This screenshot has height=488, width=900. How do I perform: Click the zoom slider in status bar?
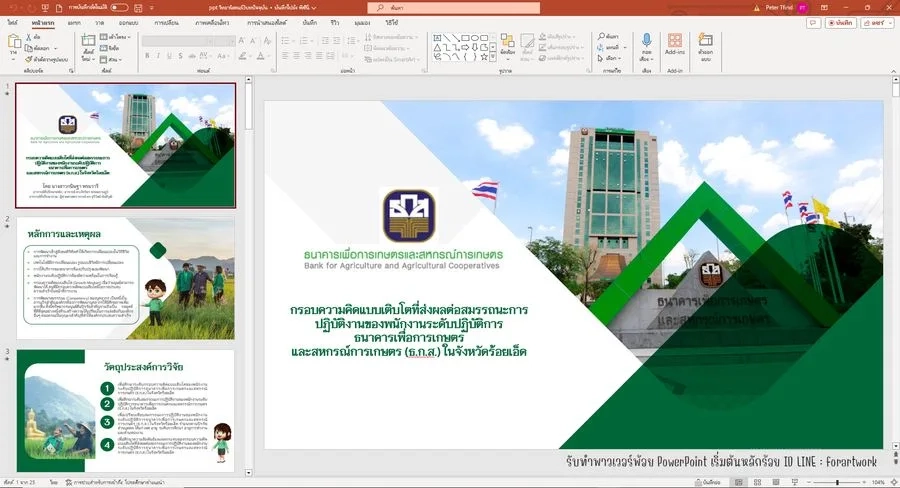pyautogui.click(x=837, y=482)
